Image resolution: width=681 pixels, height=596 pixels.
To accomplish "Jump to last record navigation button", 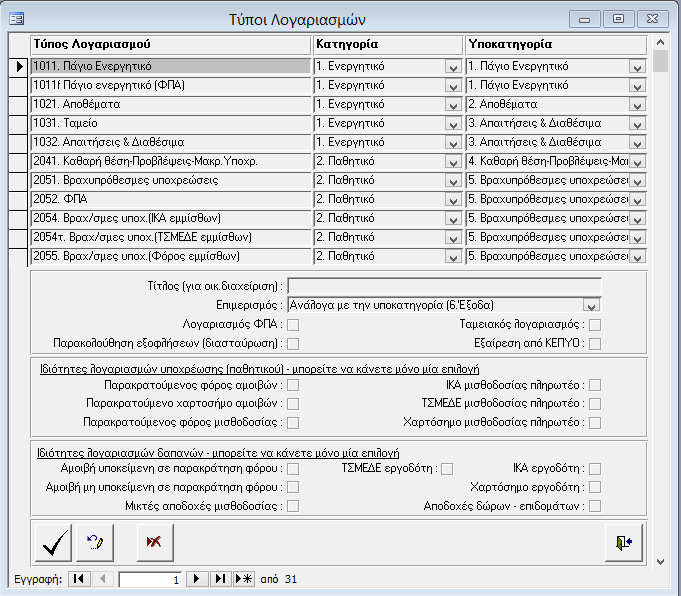I will [221, 579].
